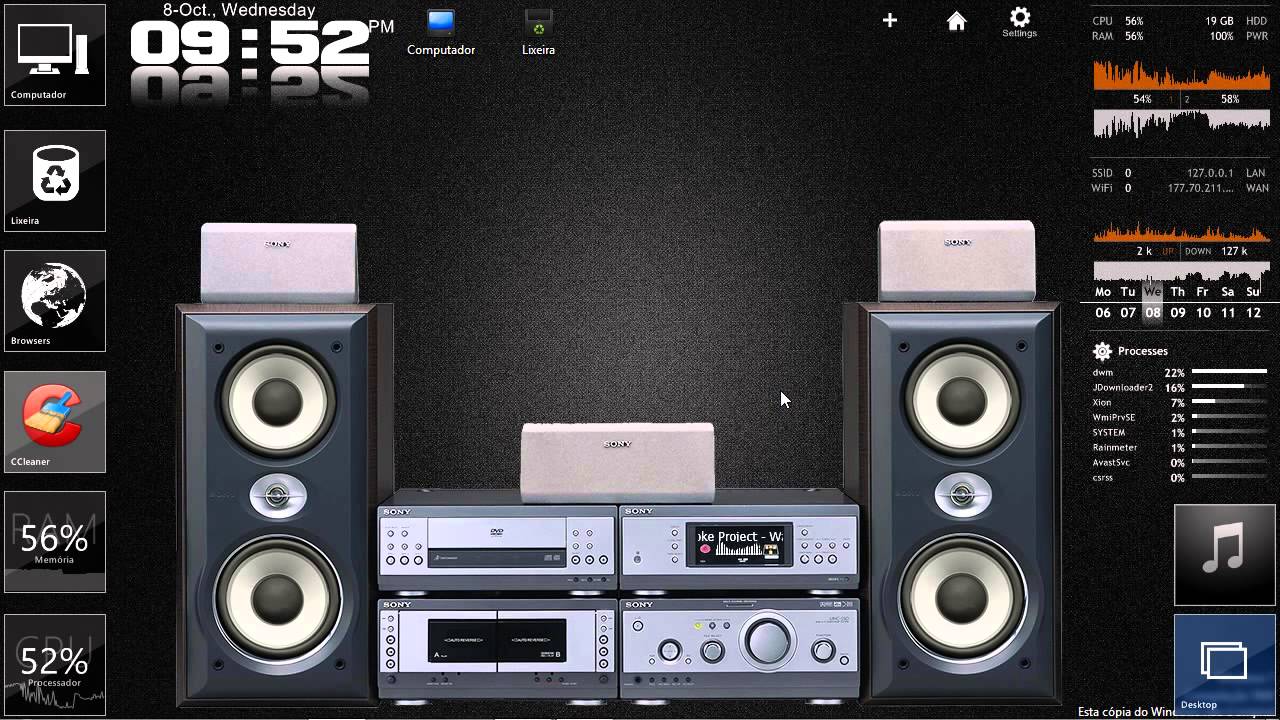
Task: Click the Desktop tile at bottom right
Action: pos(1224,665)
